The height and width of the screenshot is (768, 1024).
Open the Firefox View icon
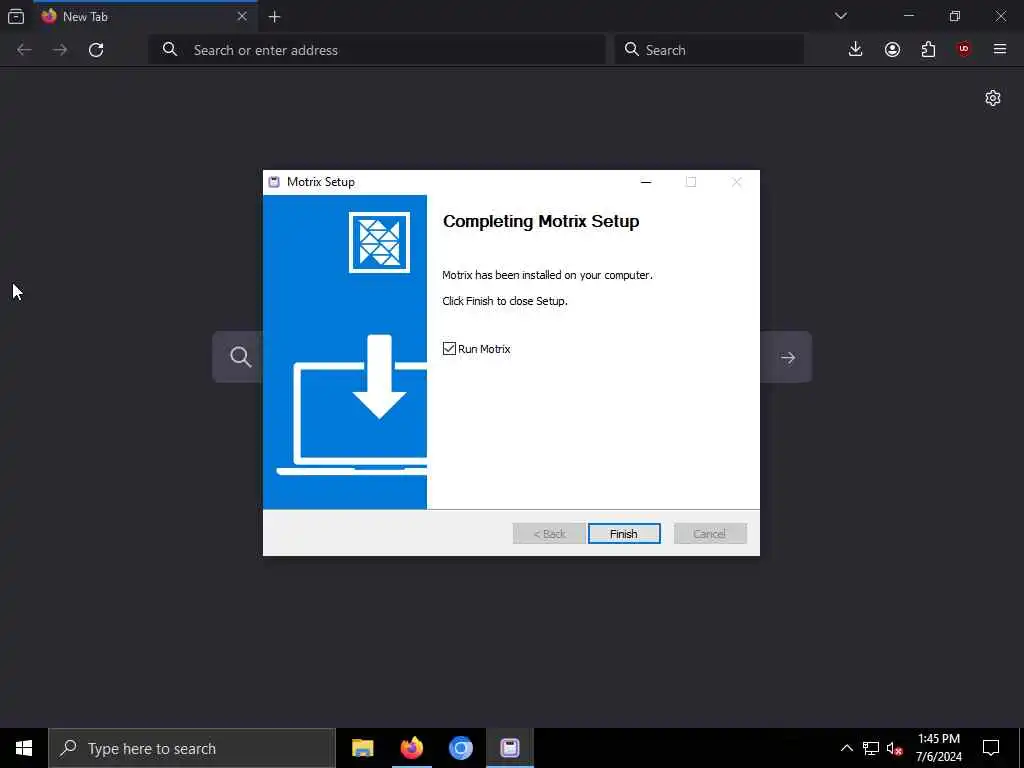tap(16, 16)
